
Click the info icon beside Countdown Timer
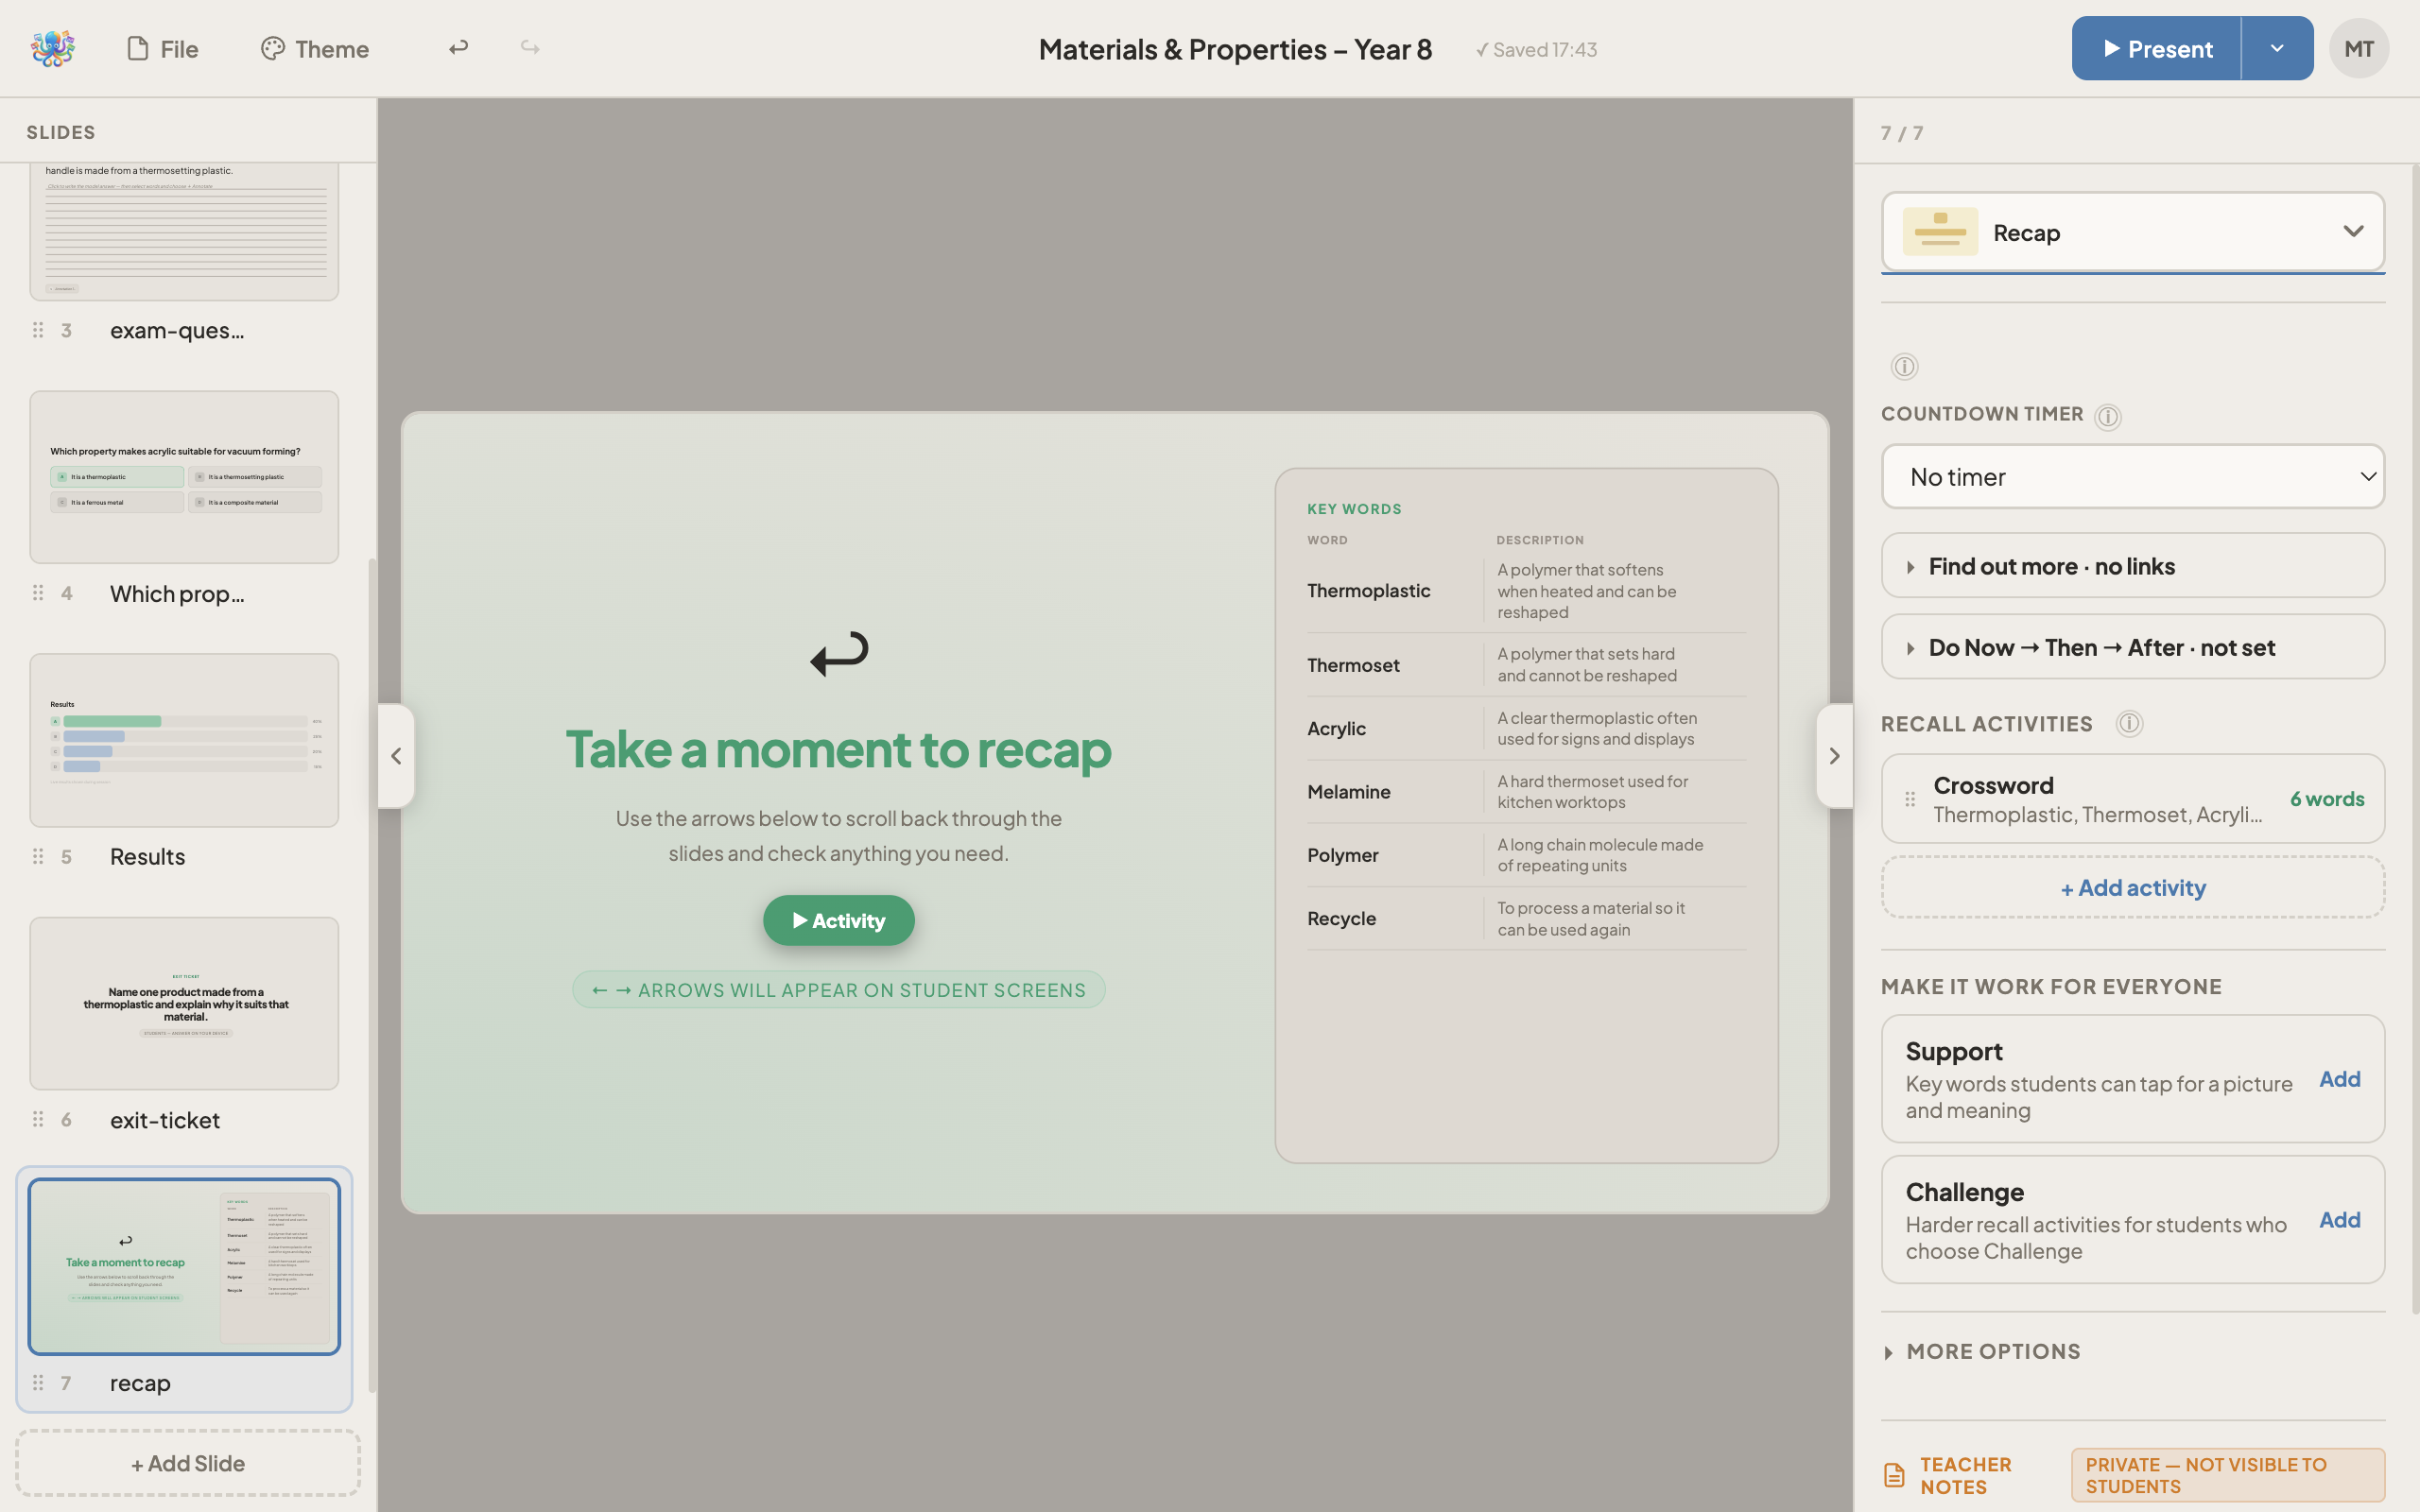(2108, 416)
